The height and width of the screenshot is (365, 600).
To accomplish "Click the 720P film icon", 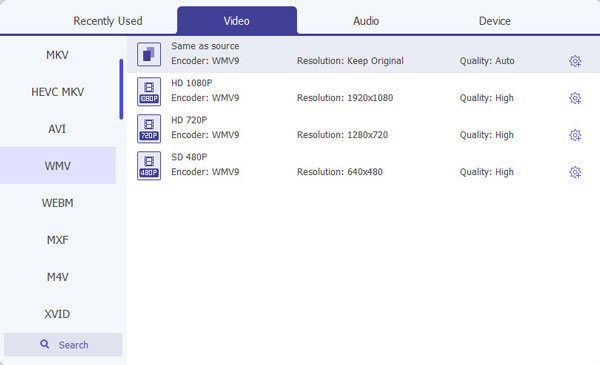I will 149,129.
